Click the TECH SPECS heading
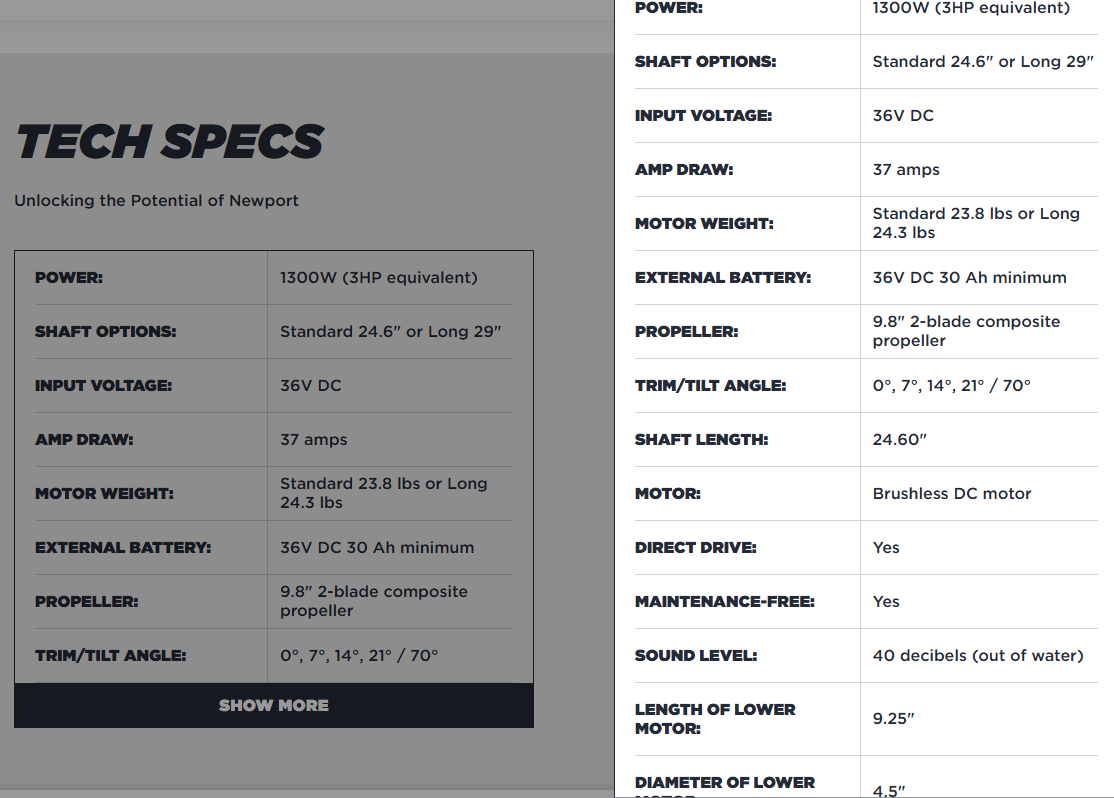Screen dimensions: 1114x798 coord(170,142)
